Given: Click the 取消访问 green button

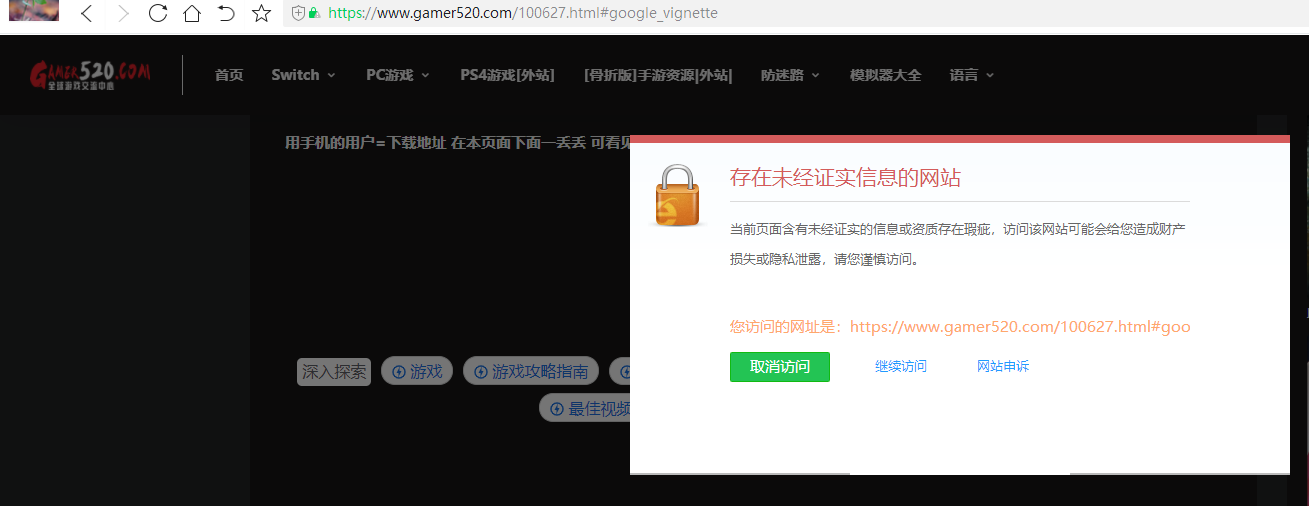Looking at the screenshot, I should tap(780, 367).
